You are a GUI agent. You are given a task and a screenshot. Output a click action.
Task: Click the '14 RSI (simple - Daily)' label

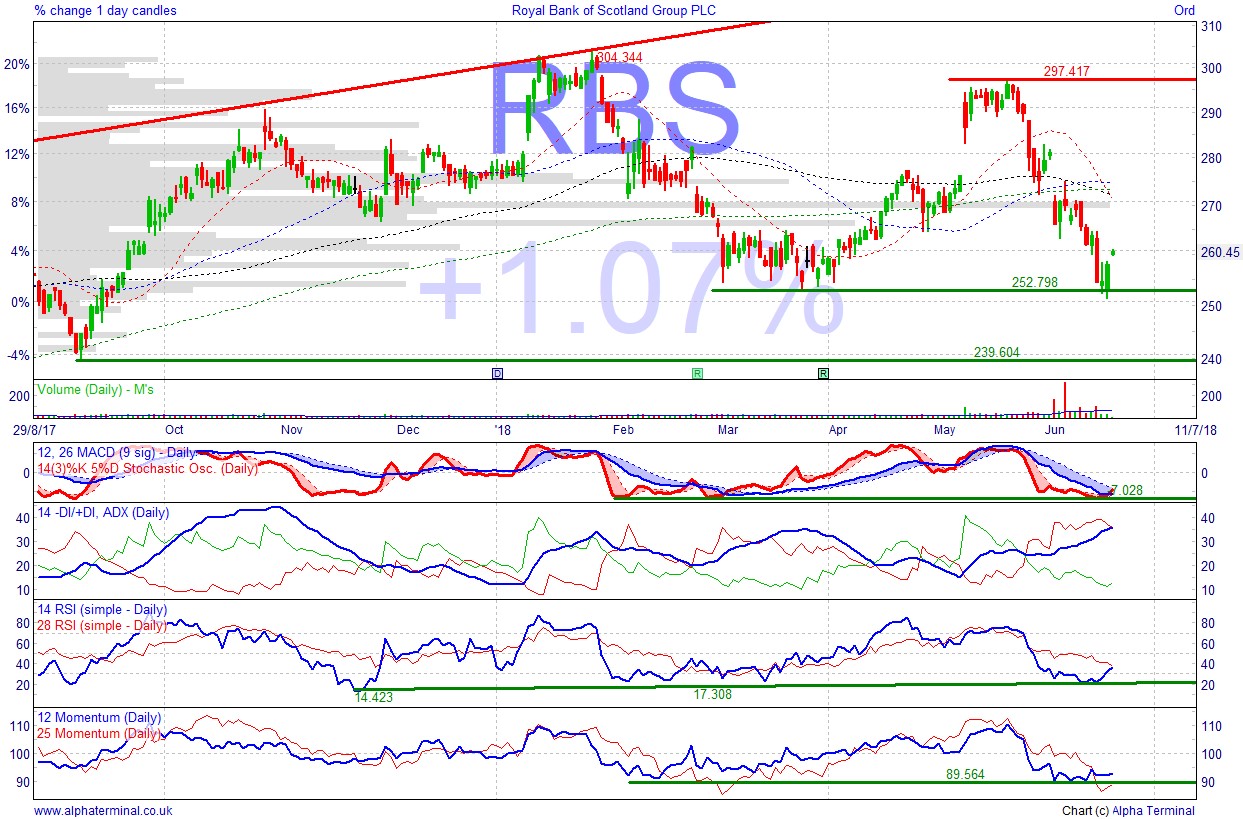click(101, 609)
